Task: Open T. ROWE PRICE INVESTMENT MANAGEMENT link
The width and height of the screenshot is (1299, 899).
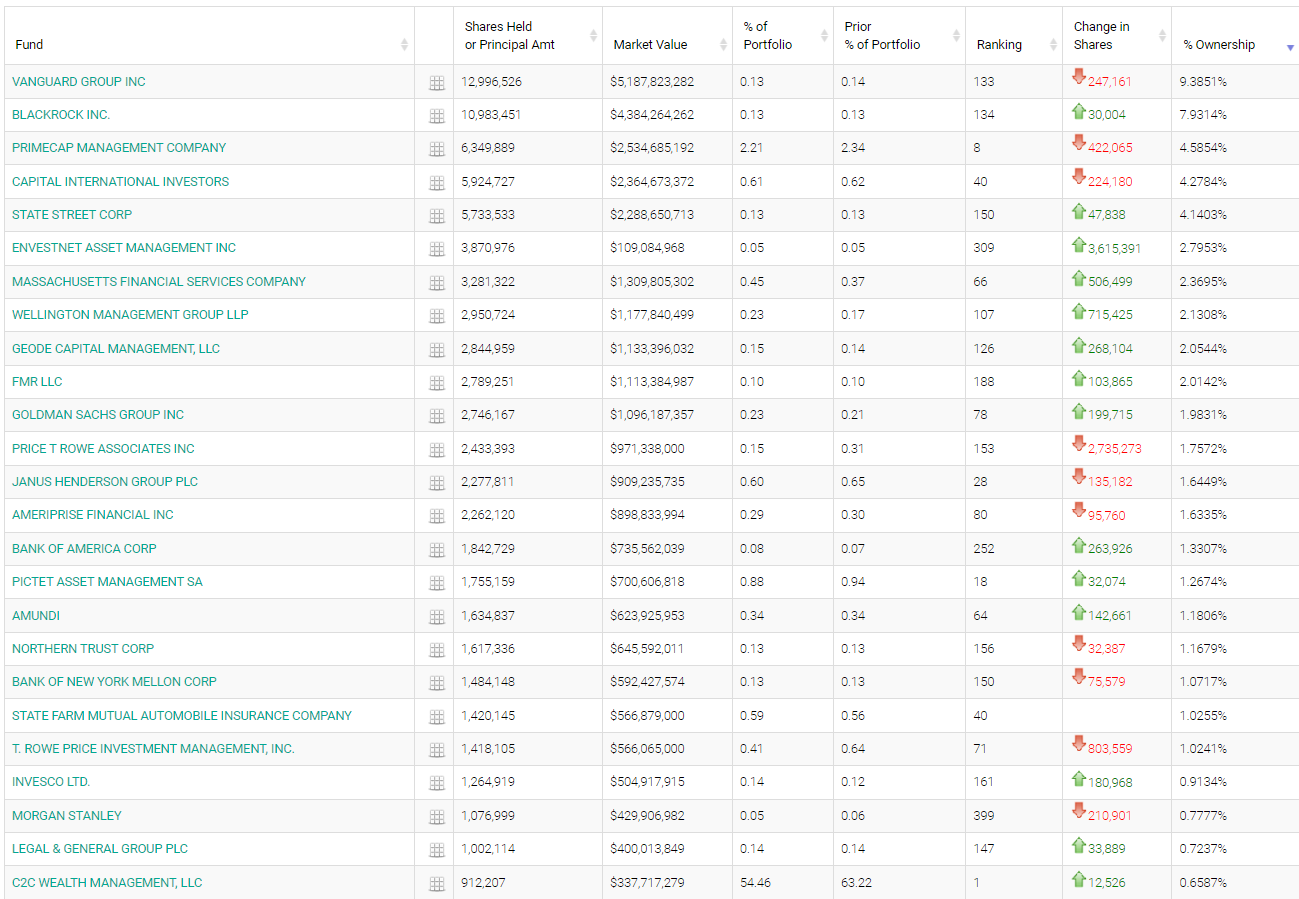Action: tap(153, 748)
